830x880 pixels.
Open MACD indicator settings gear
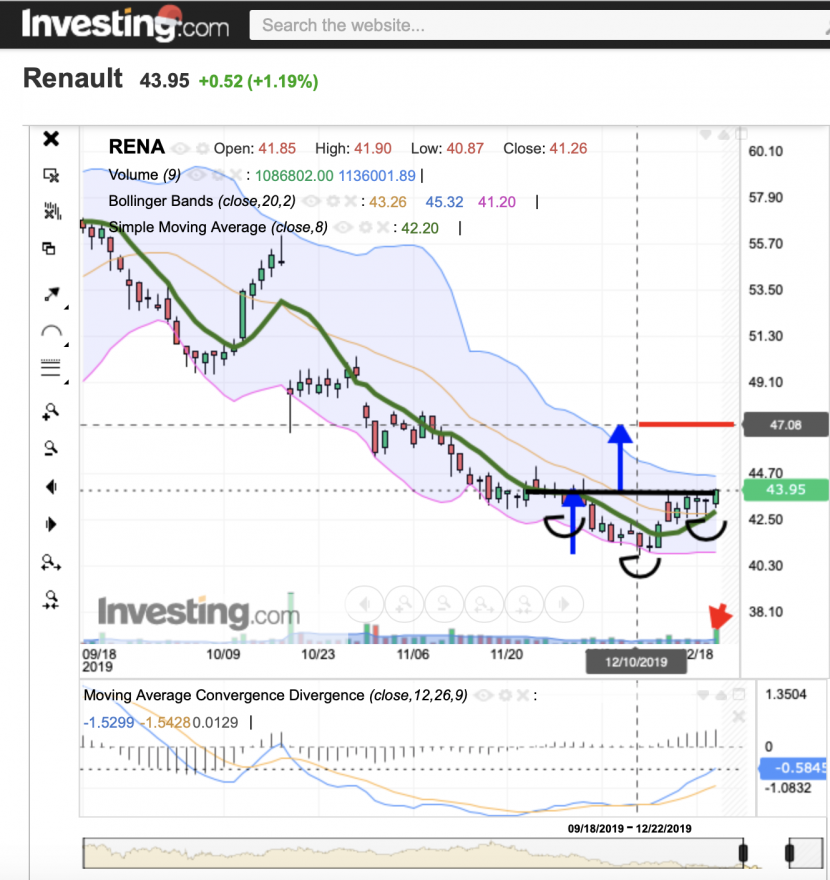click(x=505, y=695)
